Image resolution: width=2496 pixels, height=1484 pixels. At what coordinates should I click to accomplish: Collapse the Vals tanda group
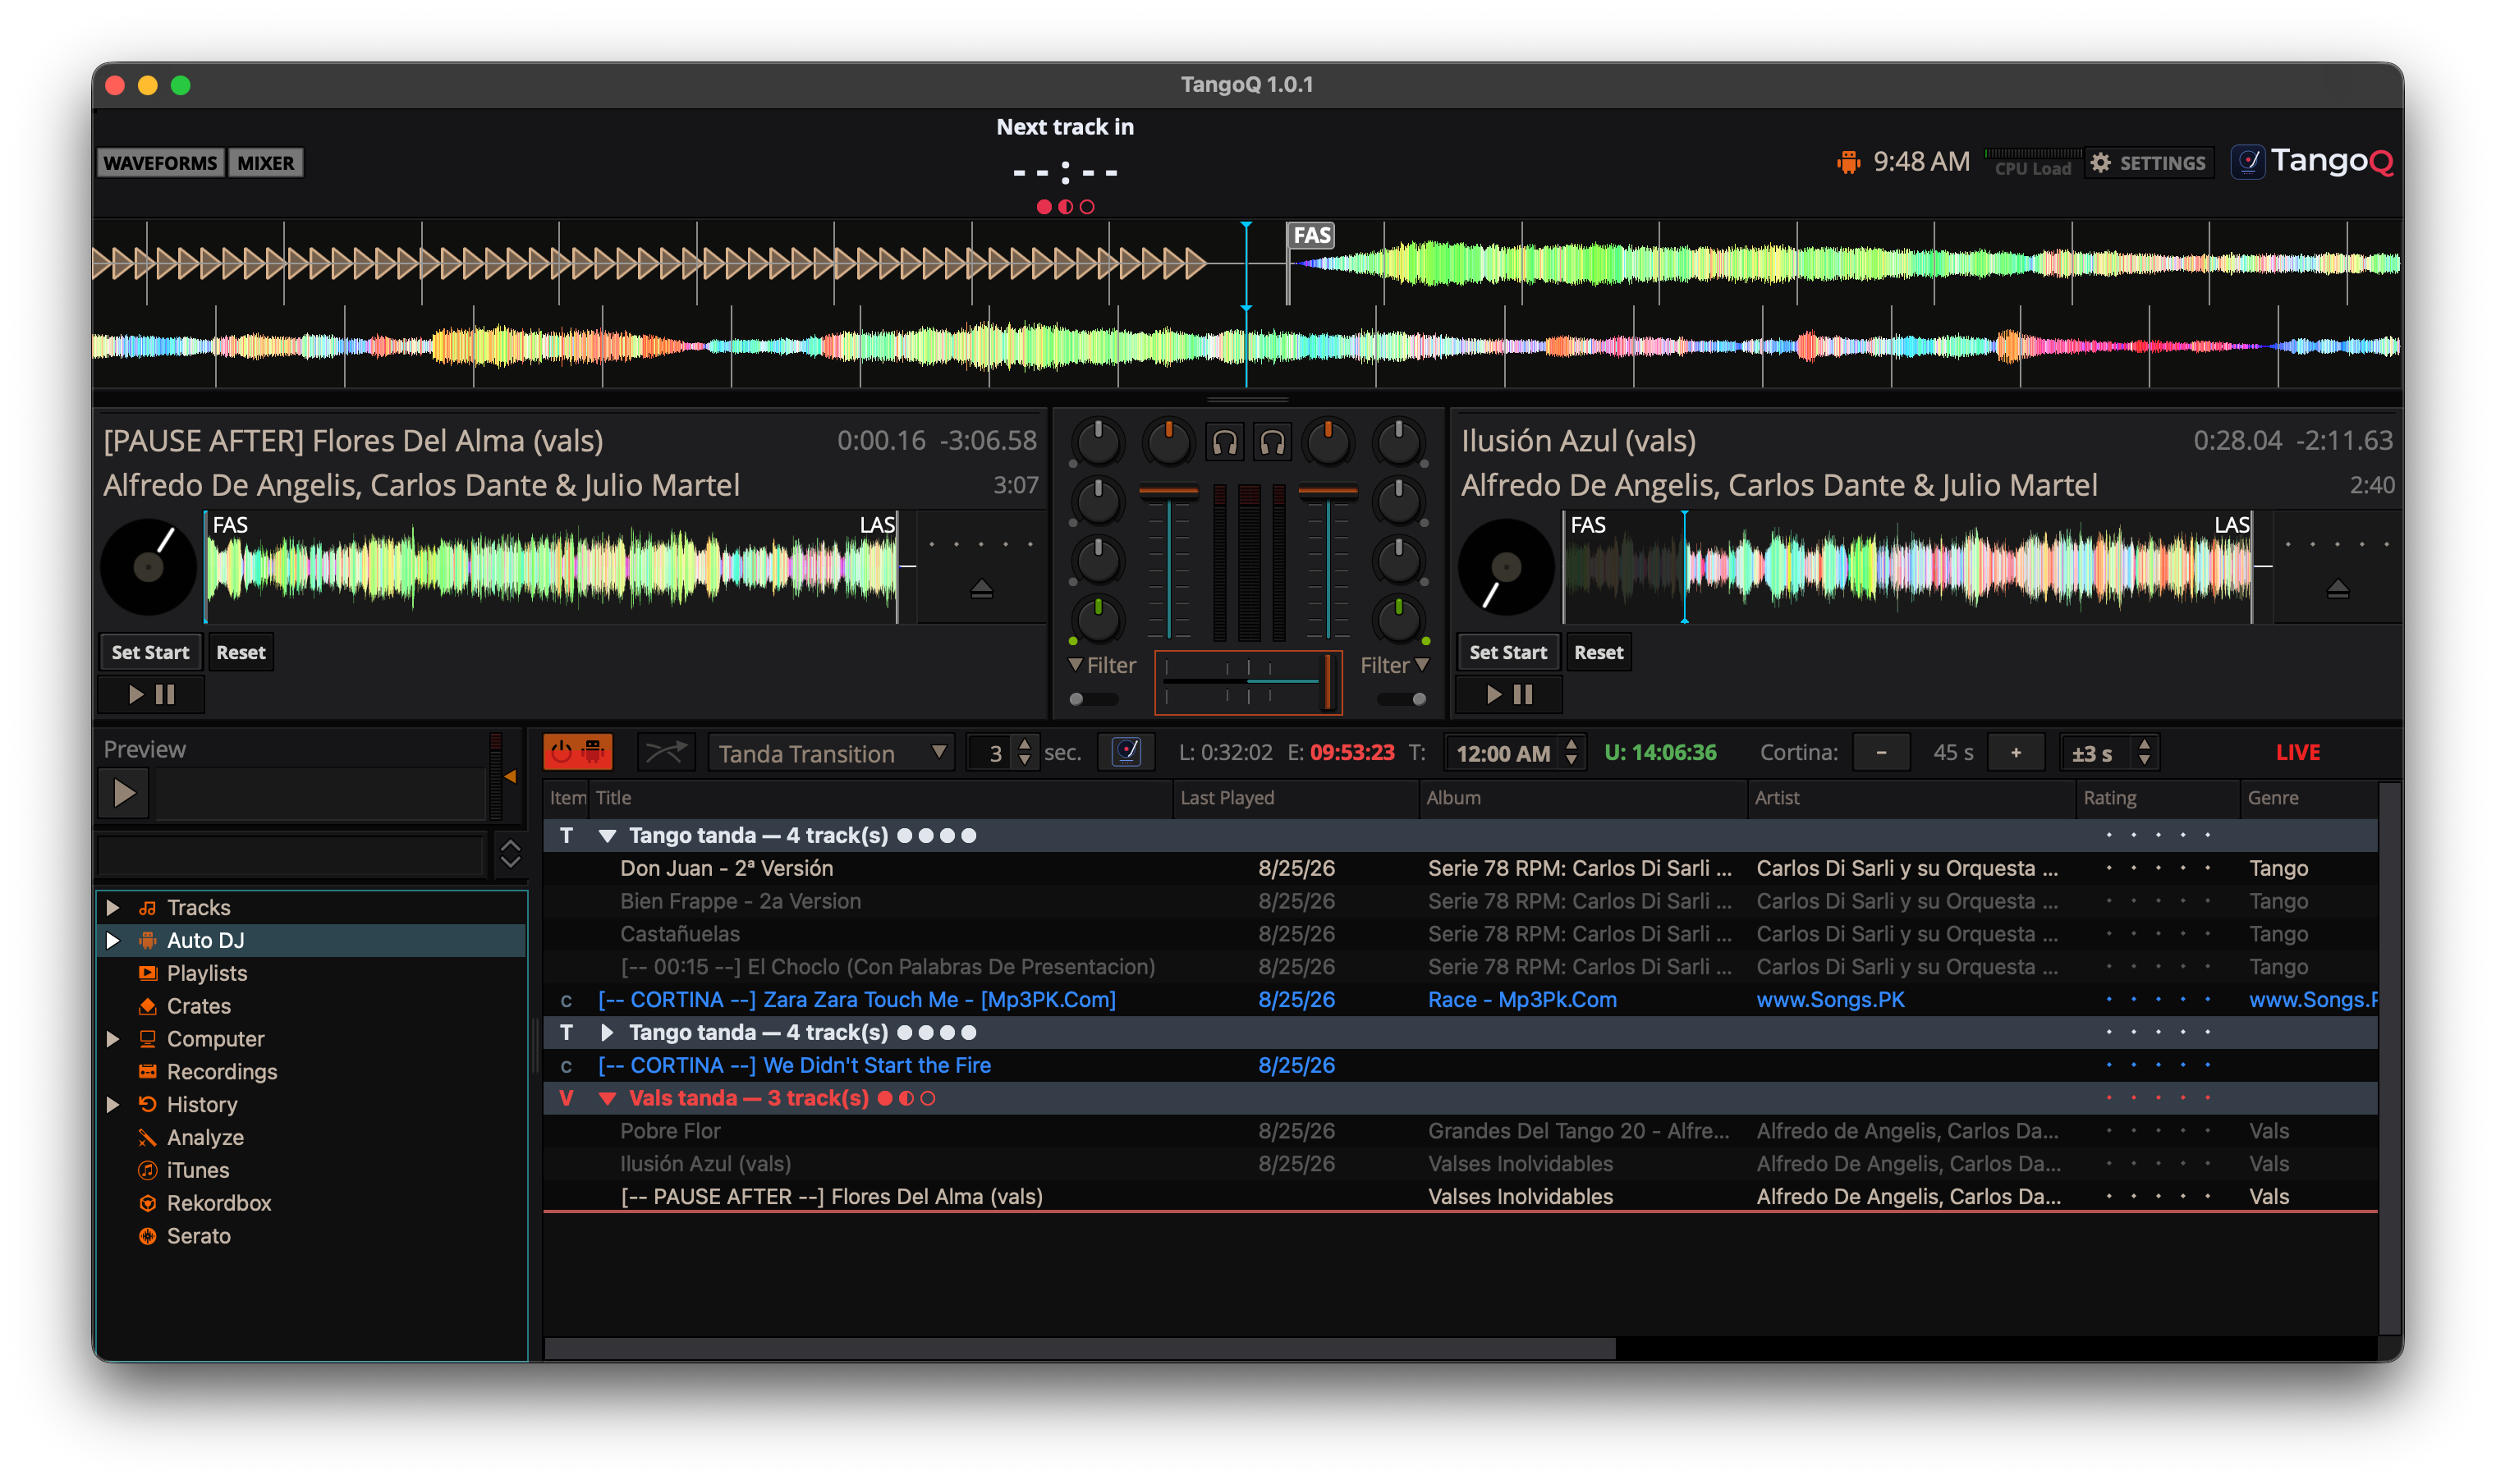pyautogui.click(x=606, y=1098)
